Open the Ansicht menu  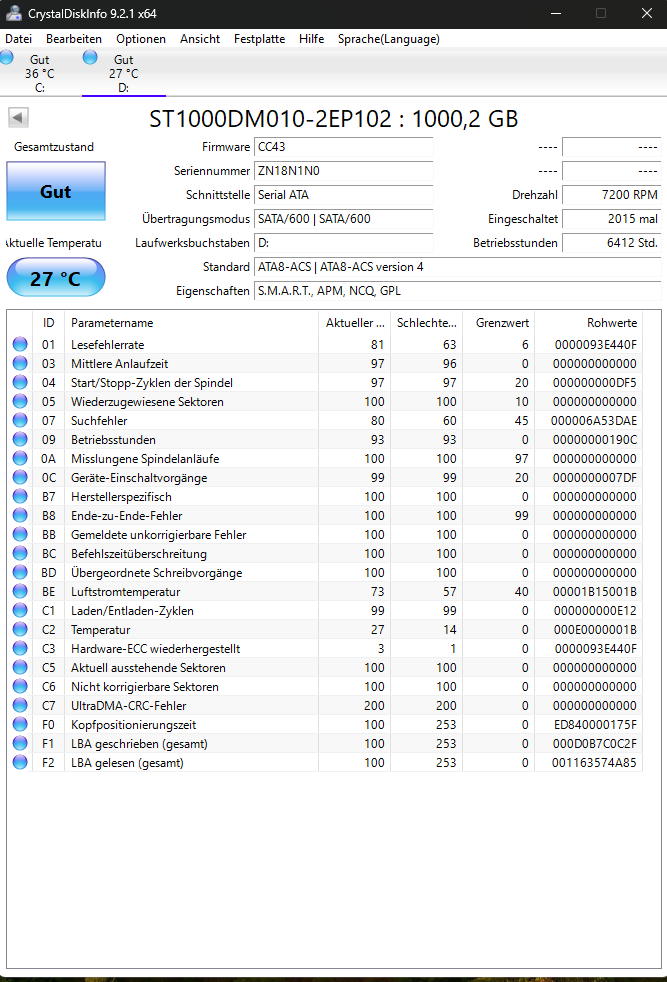pyautogui.click(x=200, y=39)
